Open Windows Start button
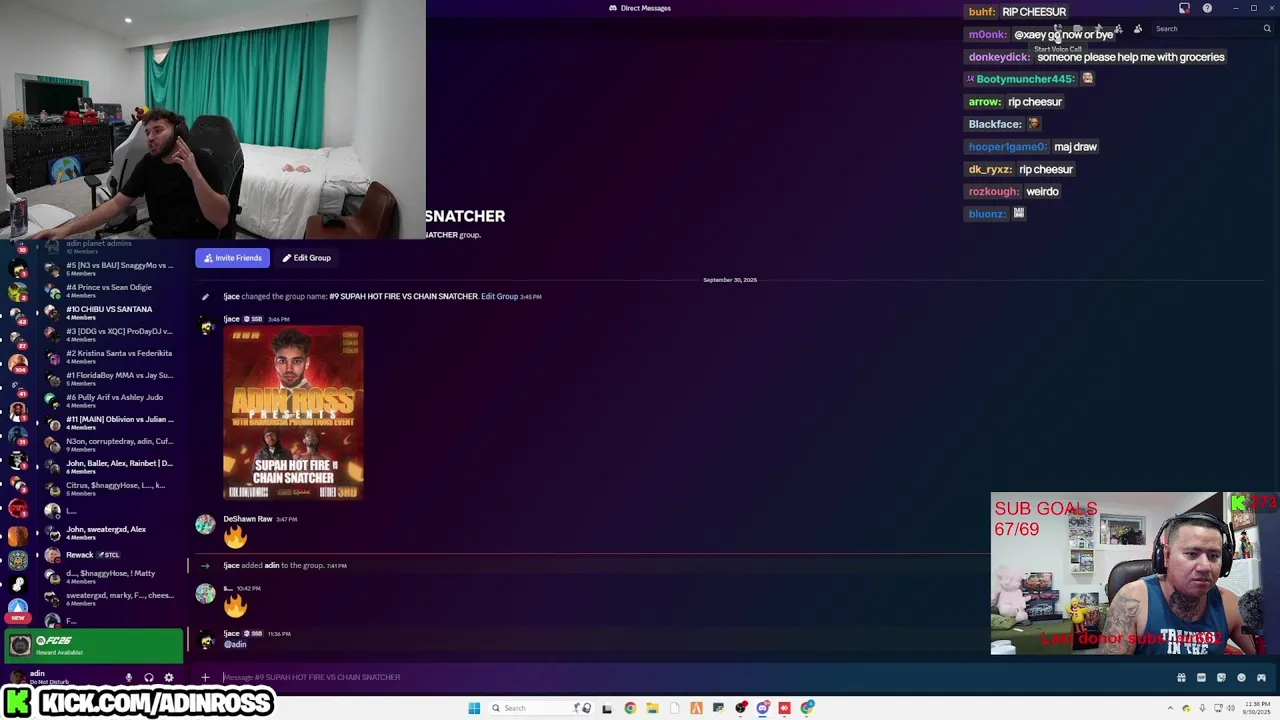 pyautogui.click(x=474, y=708)
